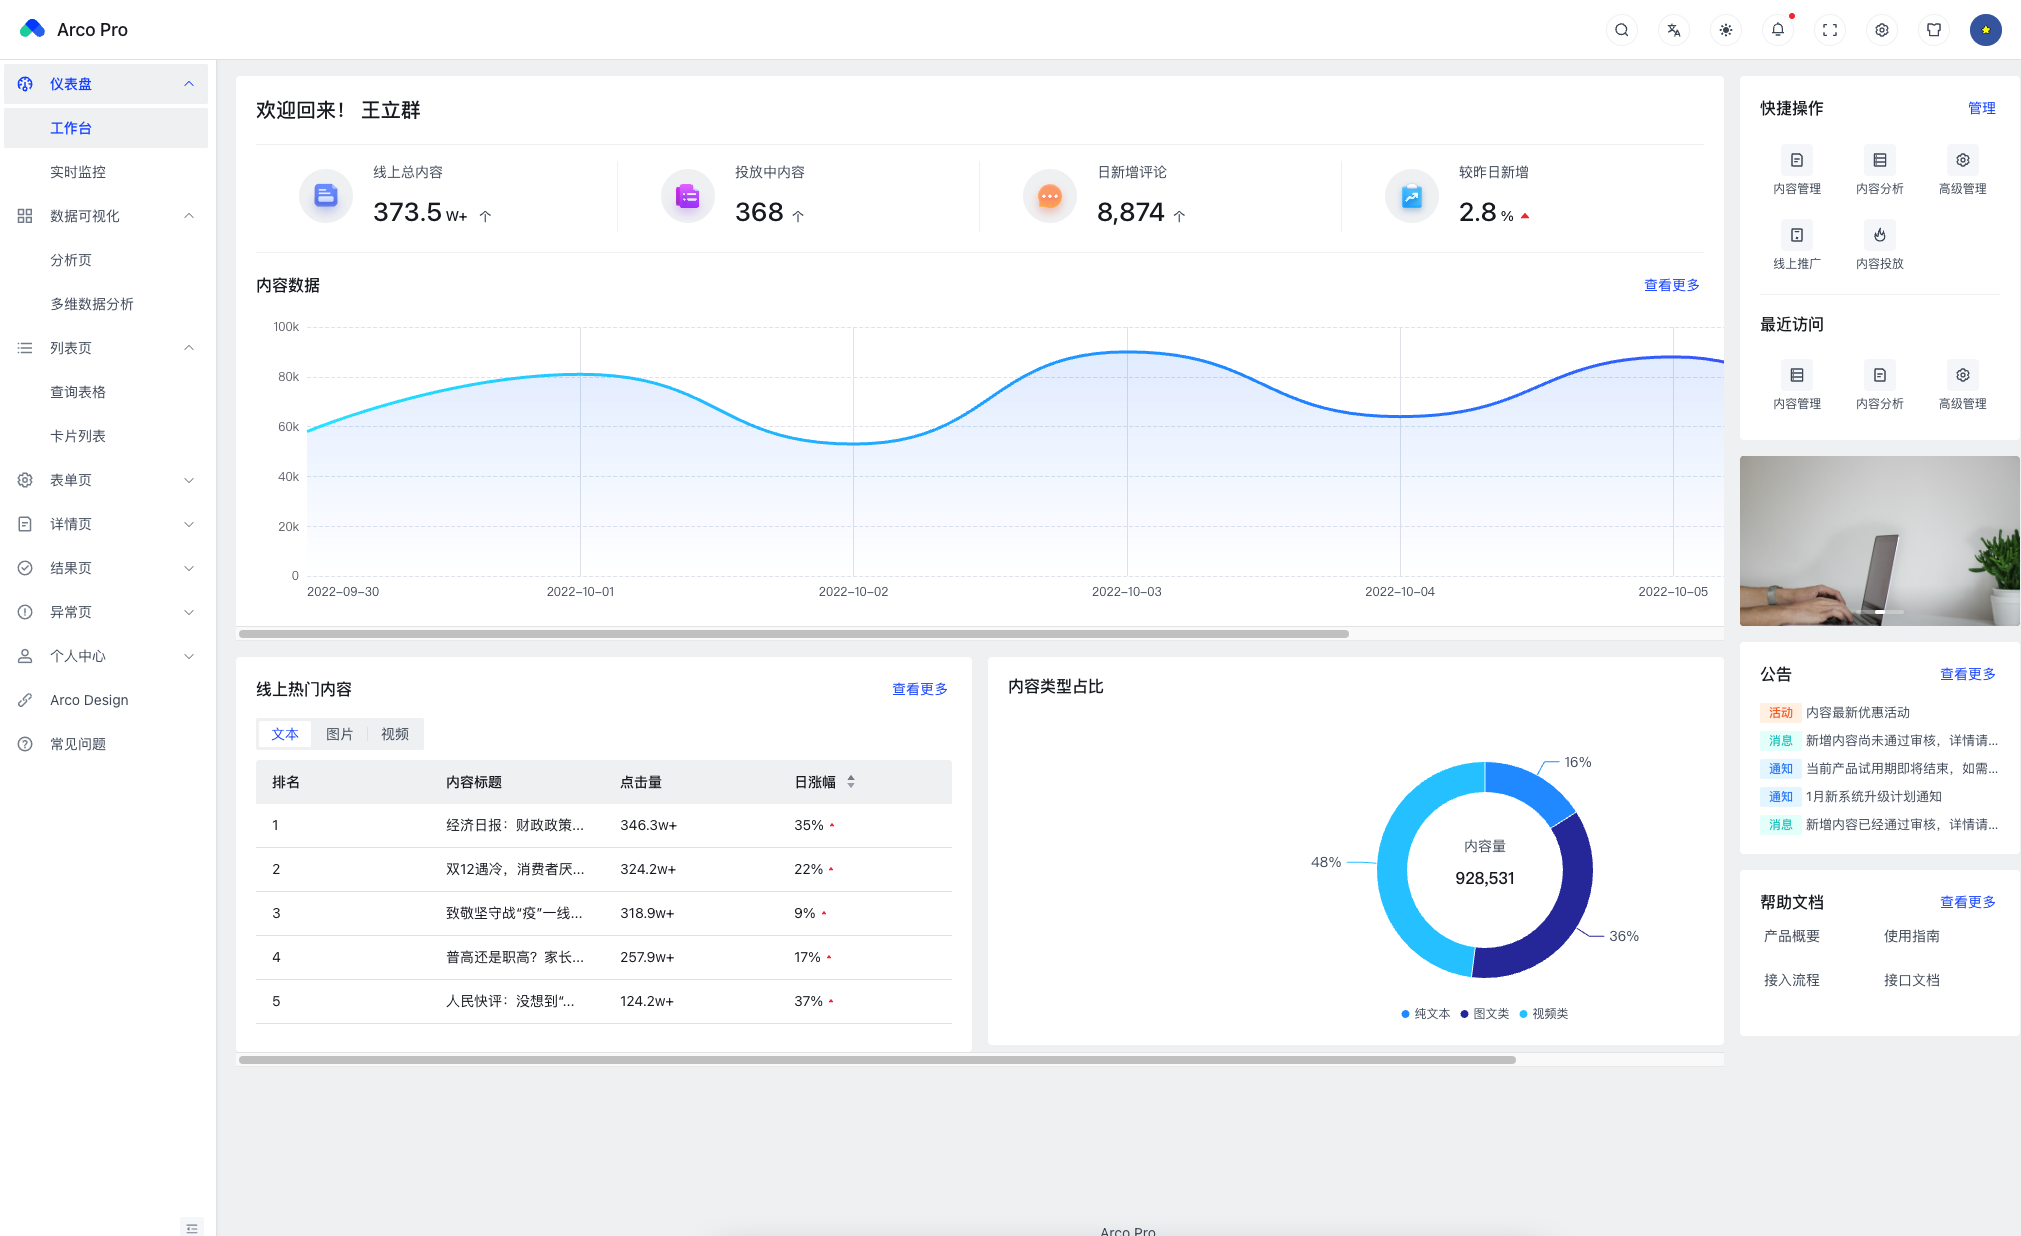Click the language switch icon

(1673, 30)
